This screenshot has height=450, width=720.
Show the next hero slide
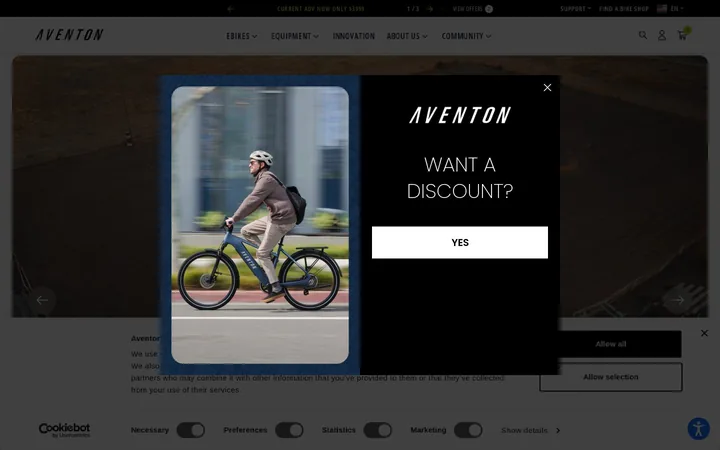[x=677, y=300]
